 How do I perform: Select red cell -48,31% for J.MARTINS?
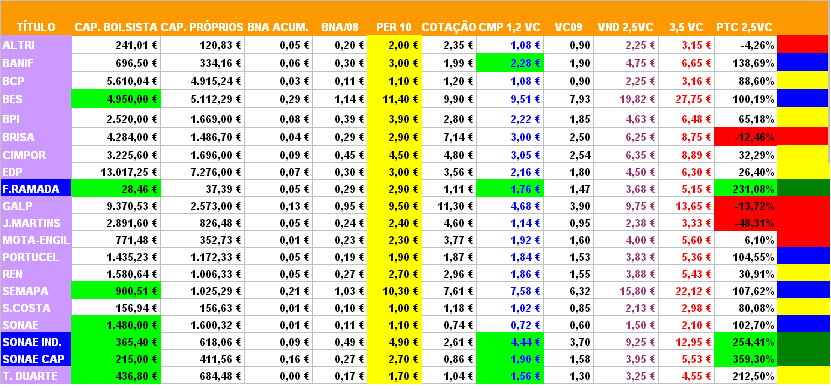[x=746, y=223]
